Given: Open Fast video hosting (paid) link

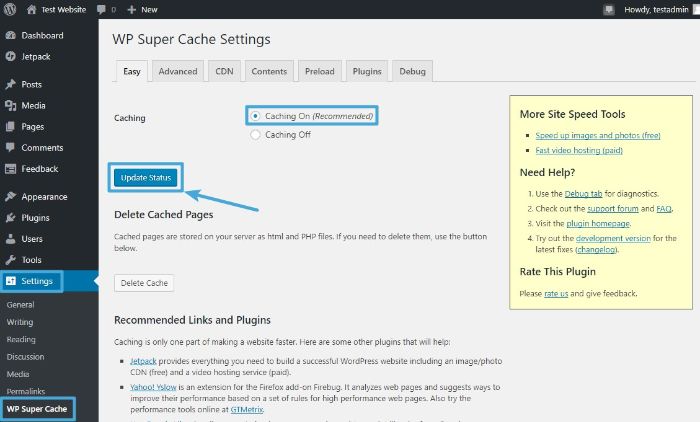Looking at the screenshot, I should point(579,150).
